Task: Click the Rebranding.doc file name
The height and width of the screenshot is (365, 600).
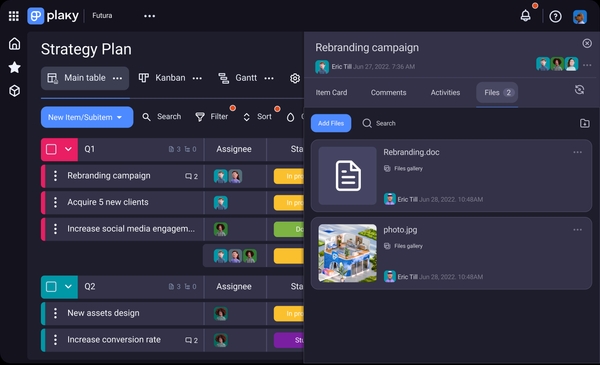Action: click(x=411, y=152)
